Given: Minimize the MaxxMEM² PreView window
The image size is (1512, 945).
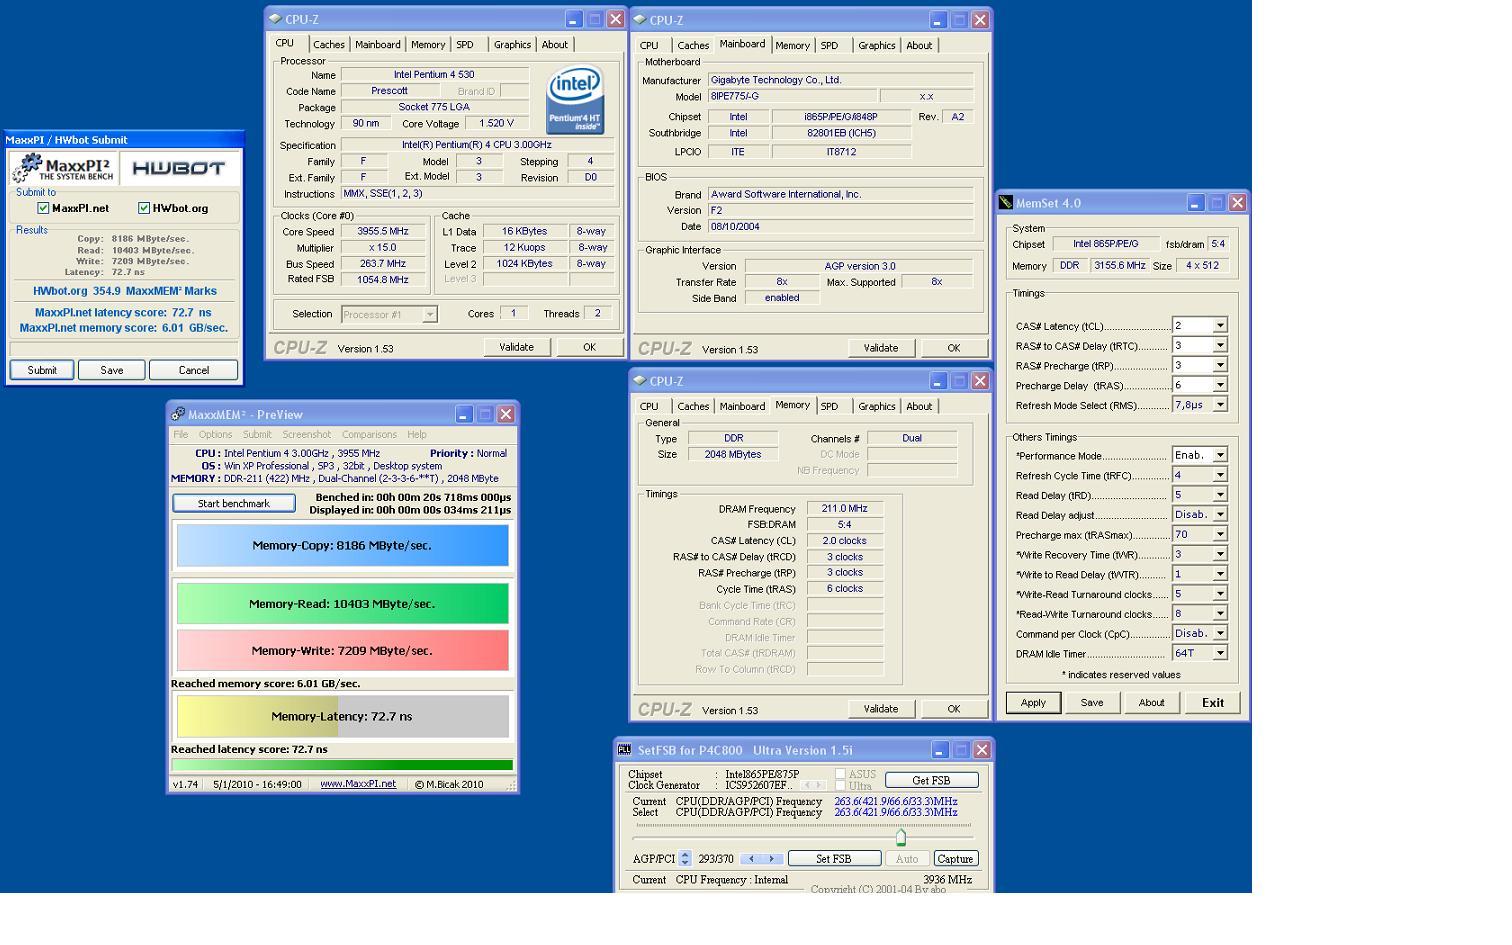Looking at the screenshot, I should (464, 414).
